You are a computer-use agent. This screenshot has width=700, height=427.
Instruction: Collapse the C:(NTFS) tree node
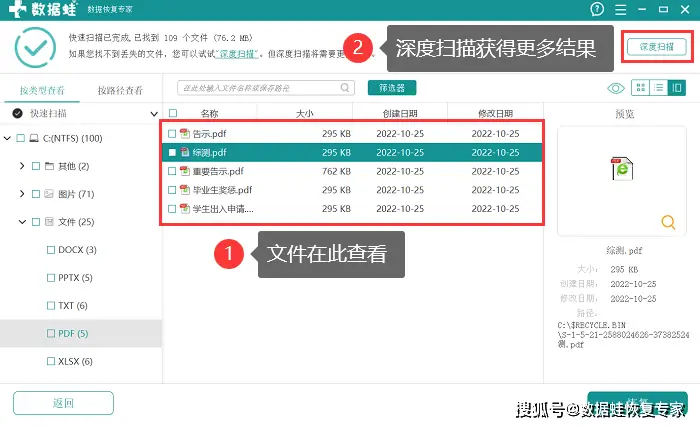coord(7,138)
